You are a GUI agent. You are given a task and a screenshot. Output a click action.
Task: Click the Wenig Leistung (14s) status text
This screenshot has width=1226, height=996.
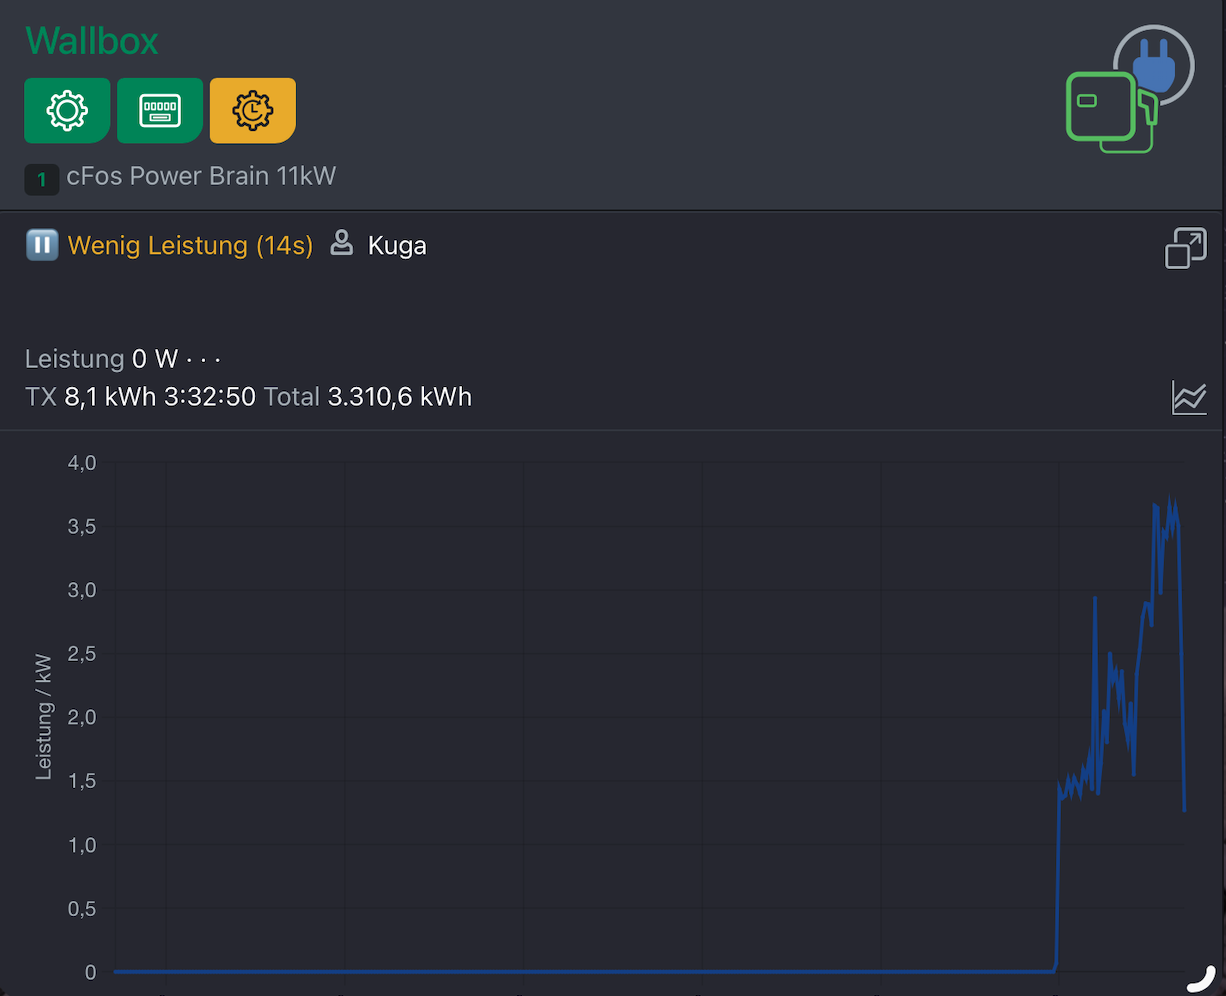point(190,245)
